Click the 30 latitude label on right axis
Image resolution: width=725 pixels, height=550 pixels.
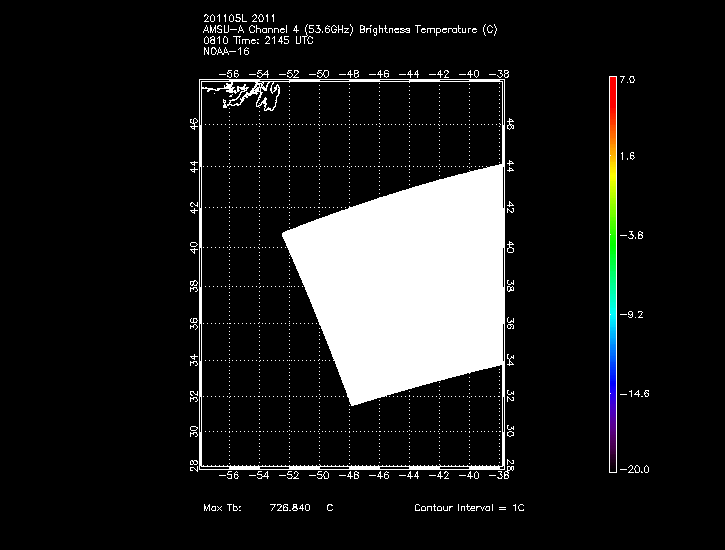pos(510,430)
